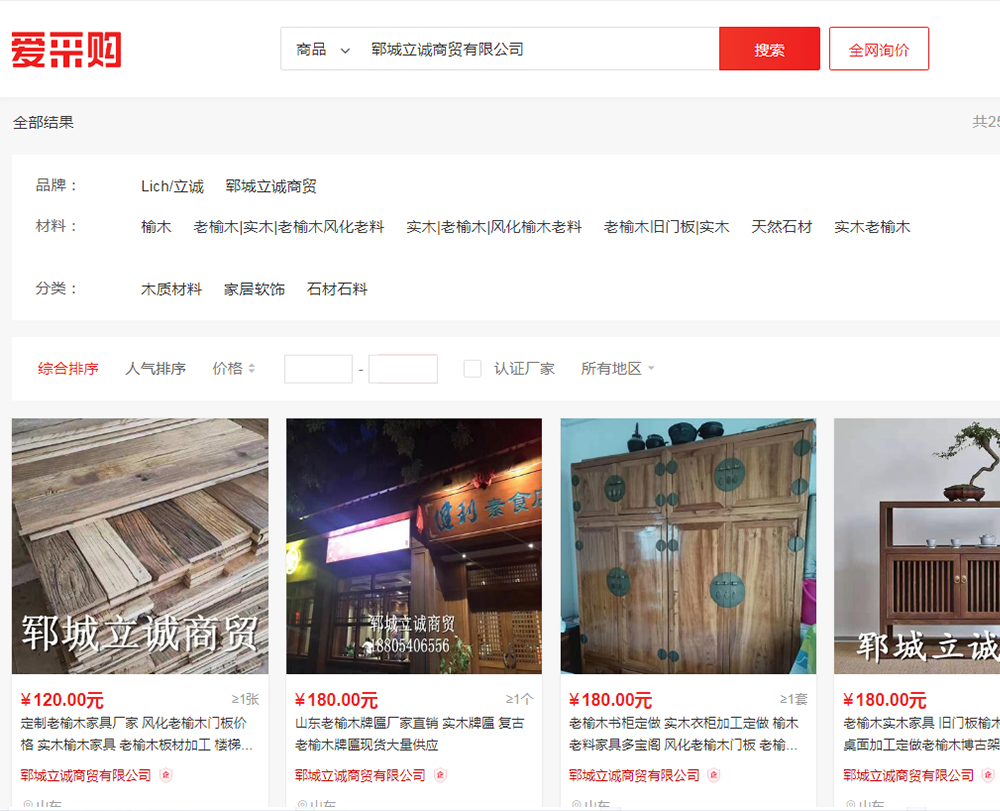The height and width of the screenshot is (811, 1000).
Task: Open the 商品 search type dropdown
Action: tap(323, 50)
